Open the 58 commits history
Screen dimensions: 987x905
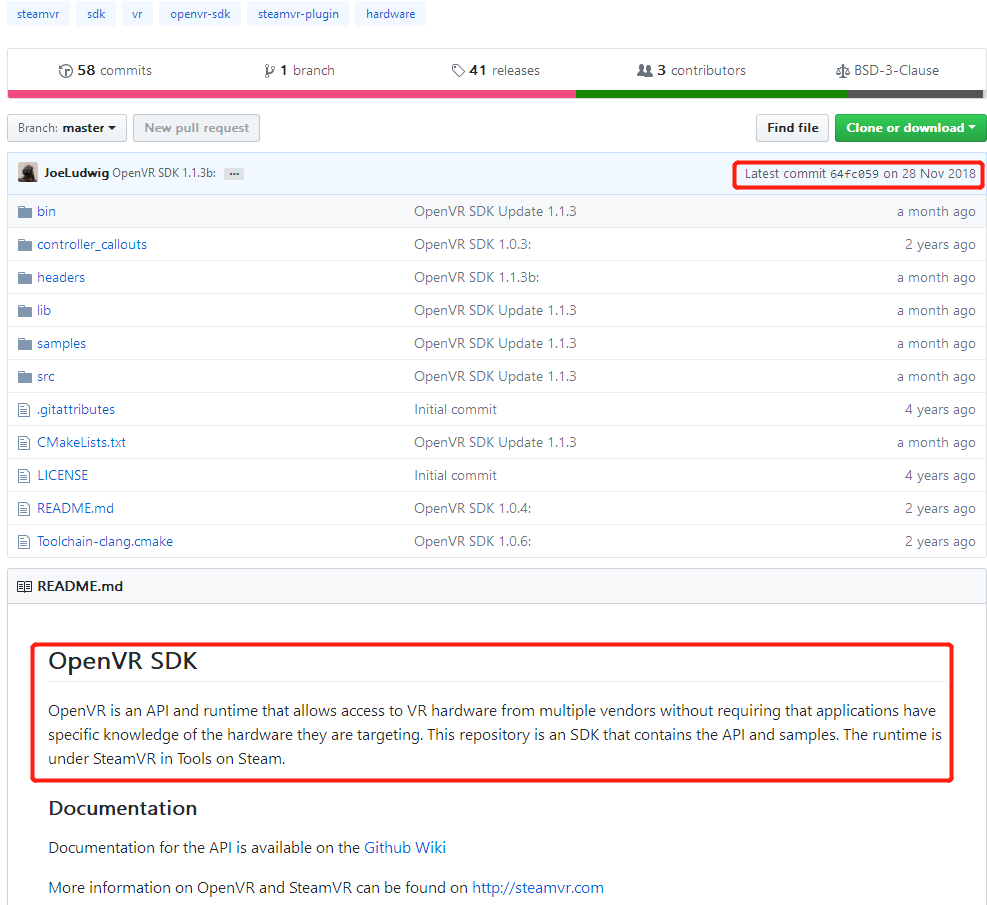point(105,70)
